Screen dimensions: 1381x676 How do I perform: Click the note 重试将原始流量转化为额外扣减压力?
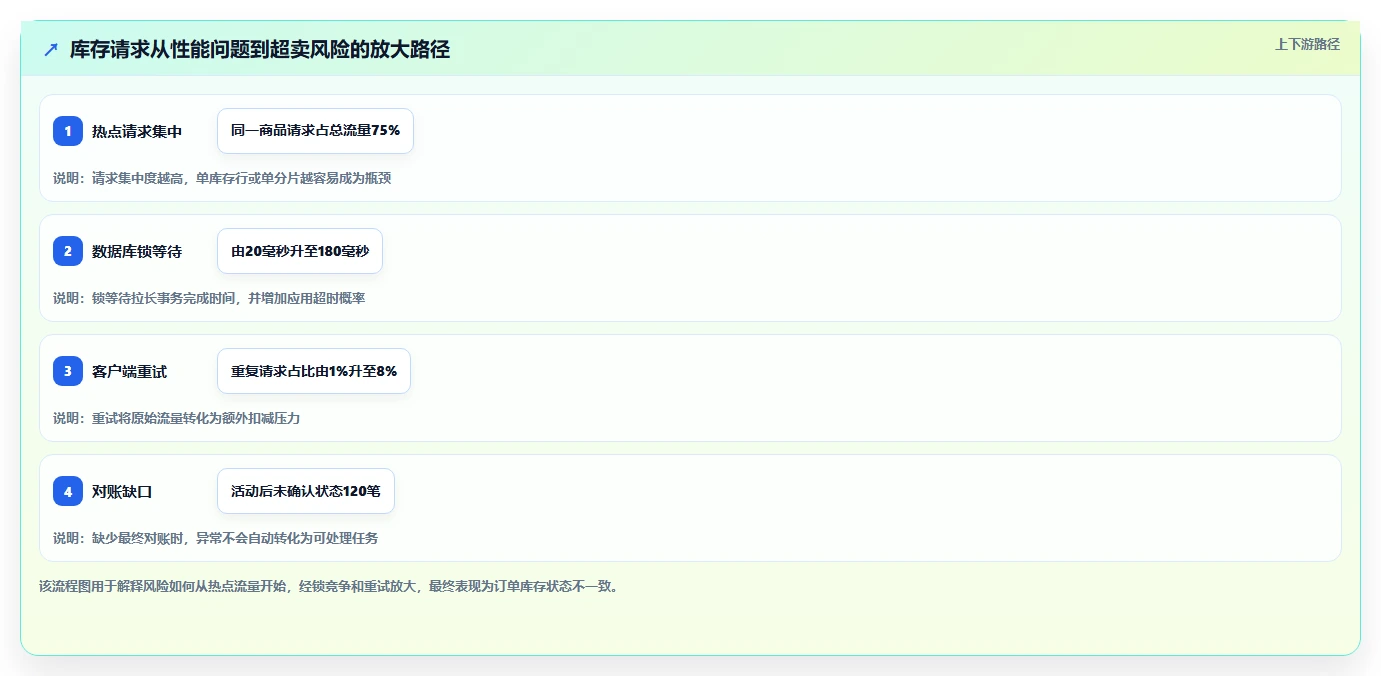pos(177,418)
